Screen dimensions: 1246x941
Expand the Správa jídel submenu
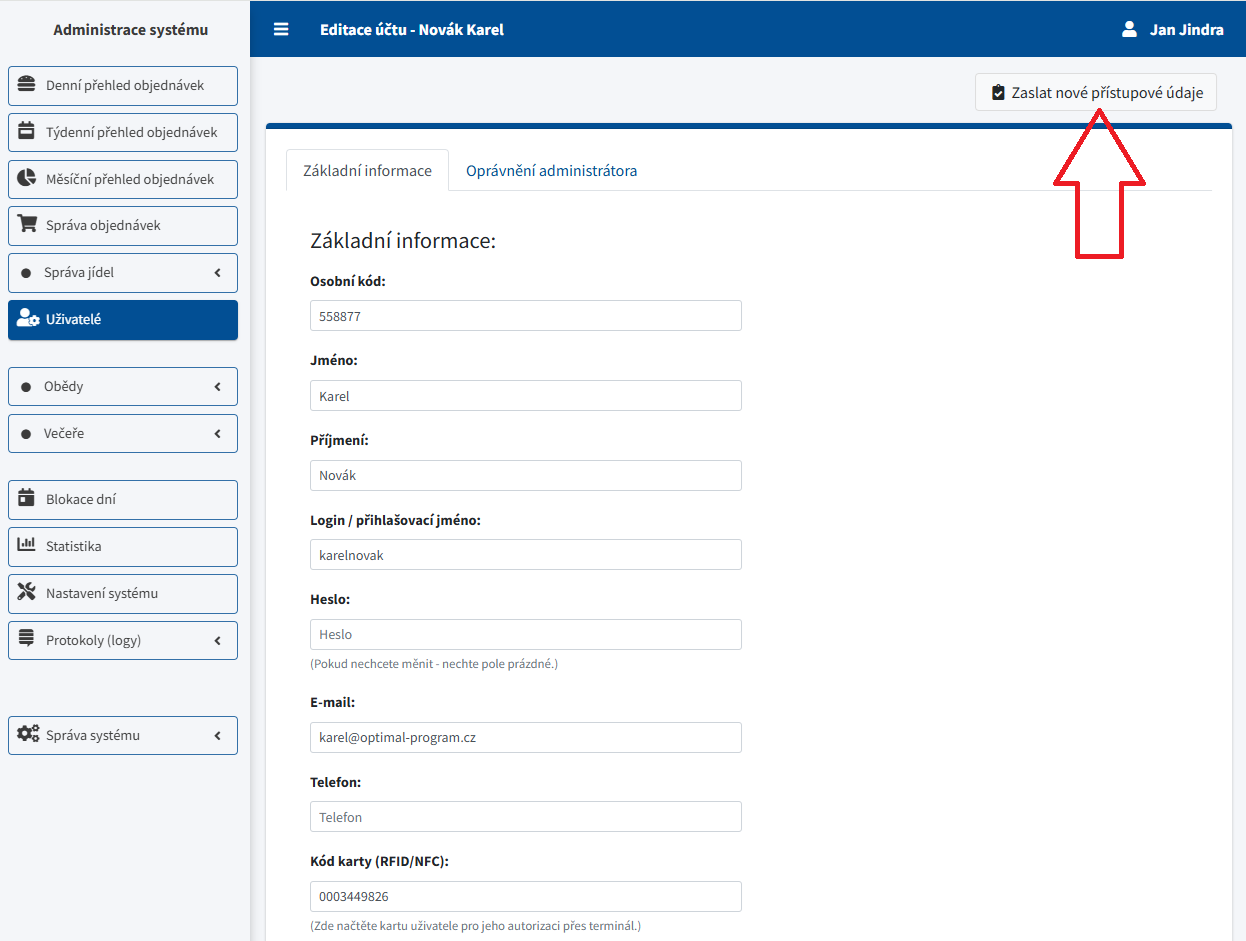[123, 273]
